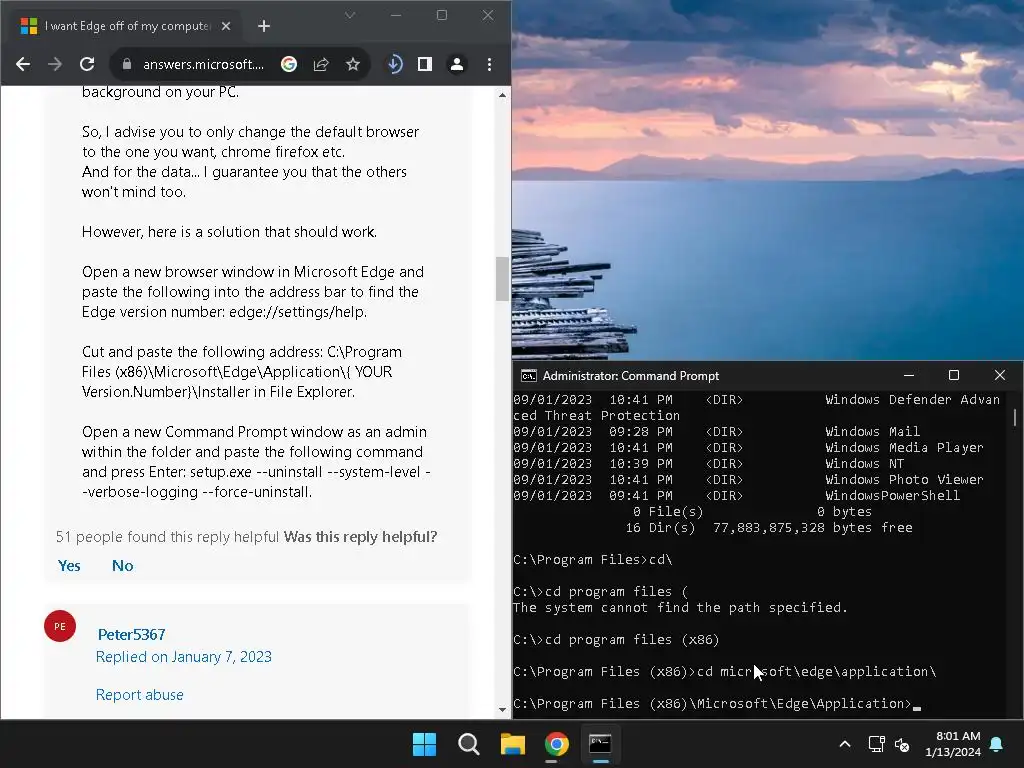1024x768 pixels.
Task: Open a new Chrome tab
Action: [x=264, y=26]
